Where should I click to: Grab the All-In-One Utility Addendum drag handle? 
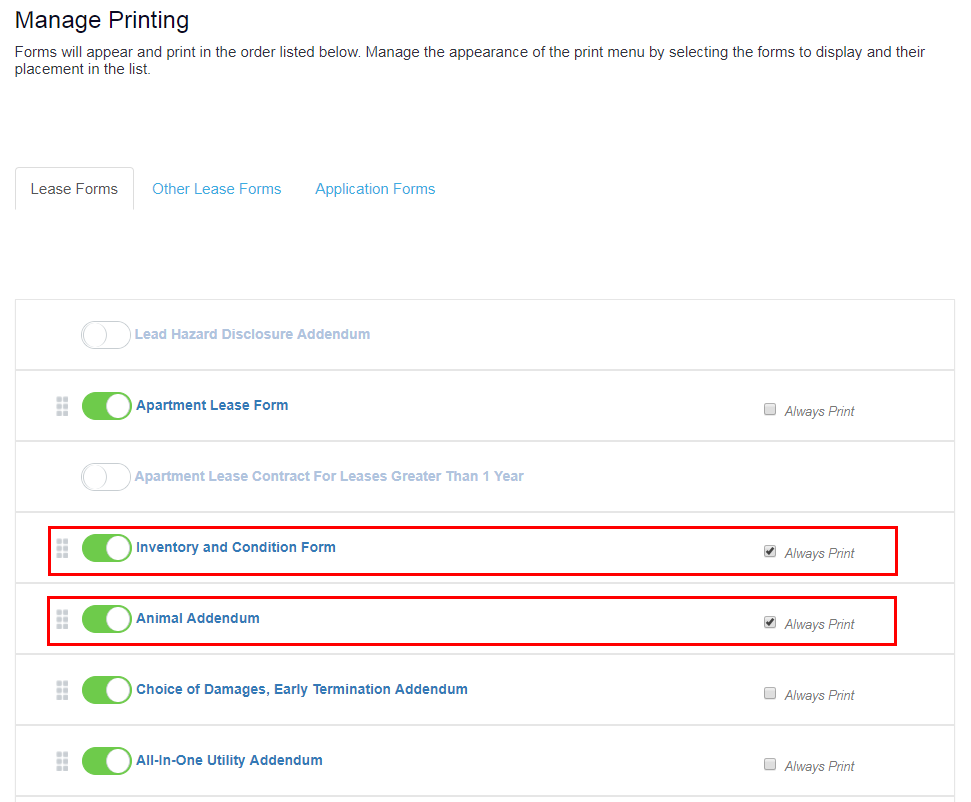coord(62,761)
